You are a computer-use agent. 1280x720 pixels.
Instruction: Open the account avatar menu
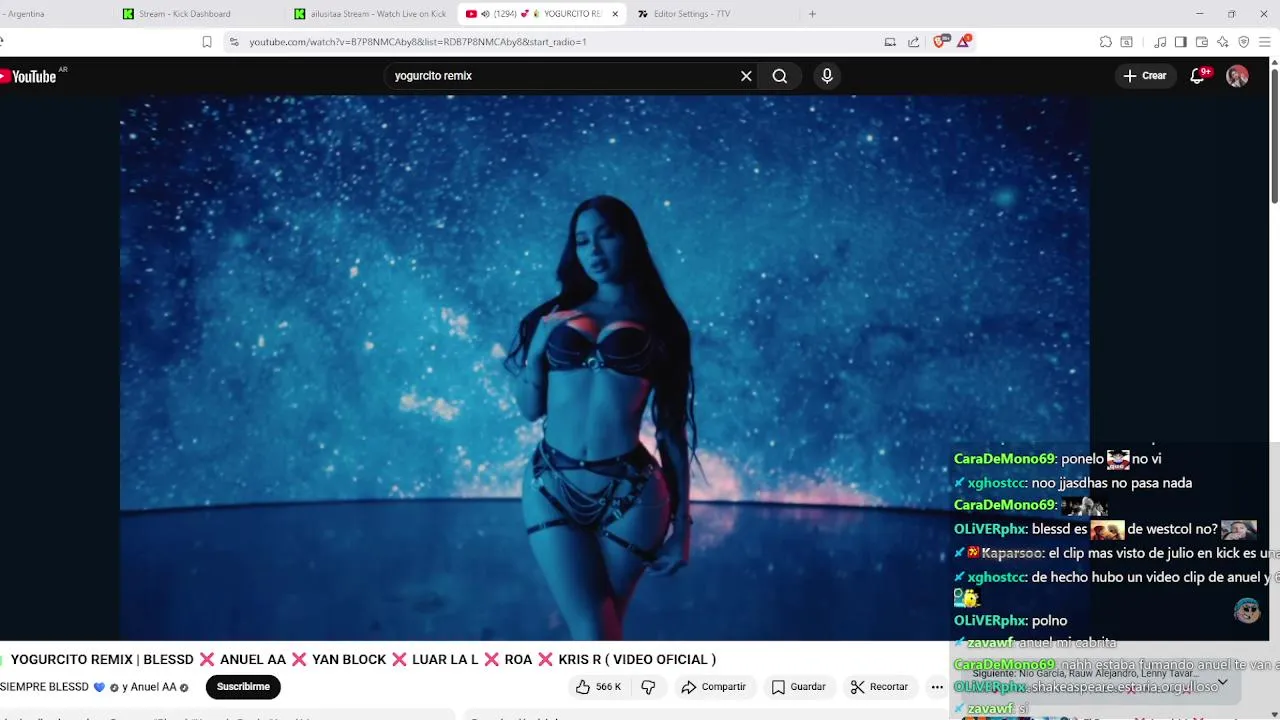1237,76
